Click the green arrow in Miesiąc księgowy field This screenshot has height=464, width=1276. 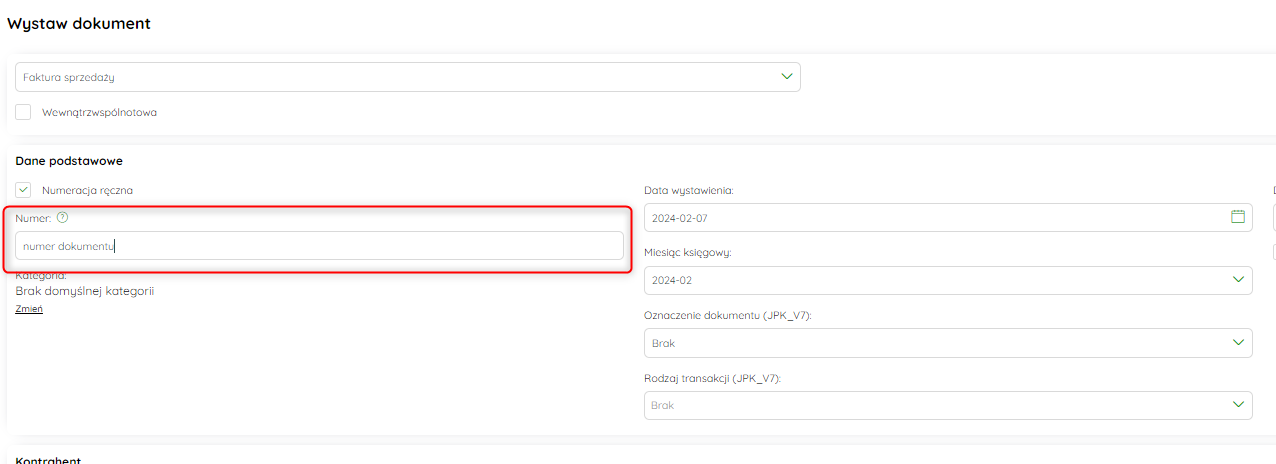pyautogui.click(x=1238, y=280)
